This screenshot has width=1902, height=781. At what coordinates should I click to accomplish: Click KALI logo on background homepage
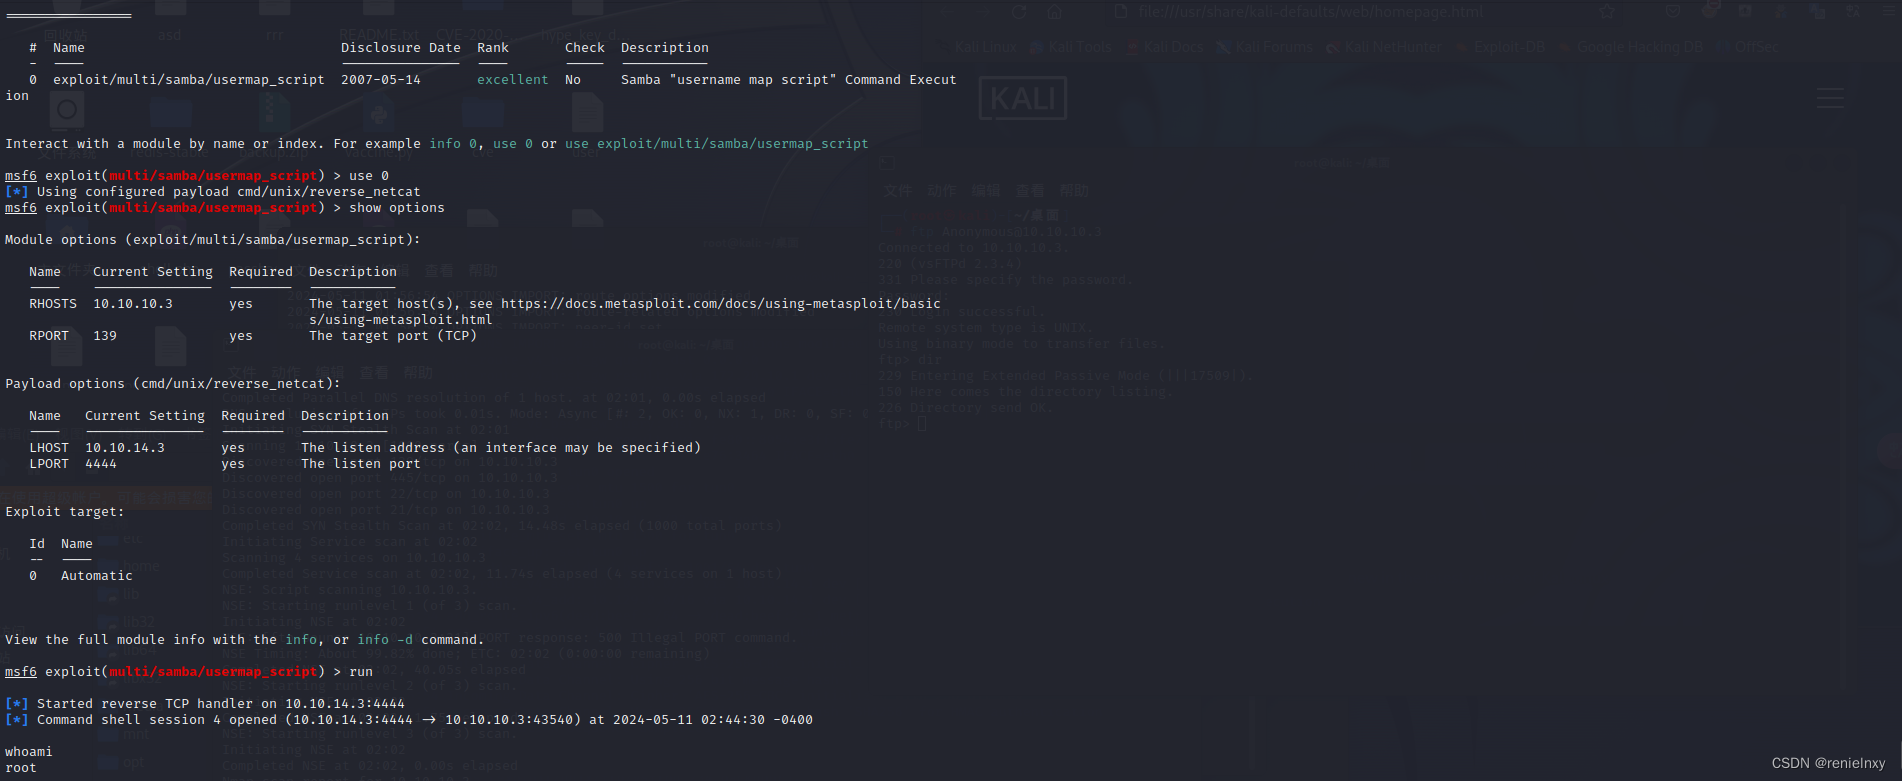point(1022,99)
